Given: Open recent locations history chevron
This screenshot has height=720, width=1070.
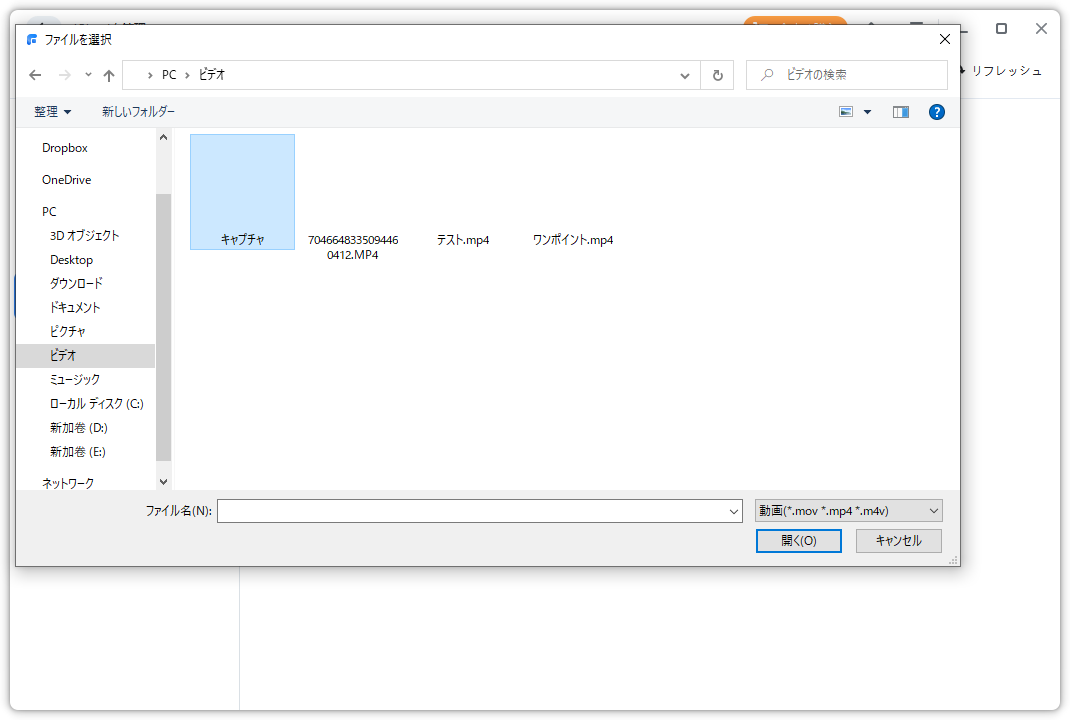Looking at the screenshot, I should (88, 75).
